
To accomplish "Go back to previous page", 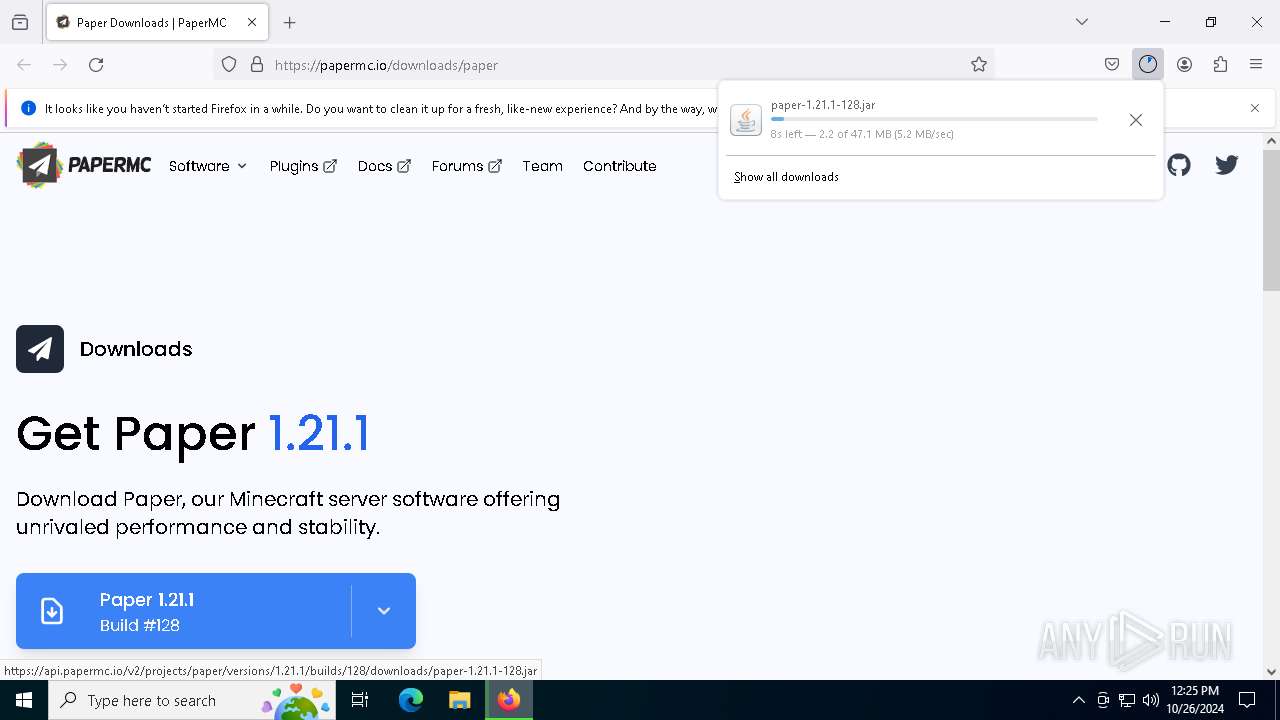I will point(24,65).
